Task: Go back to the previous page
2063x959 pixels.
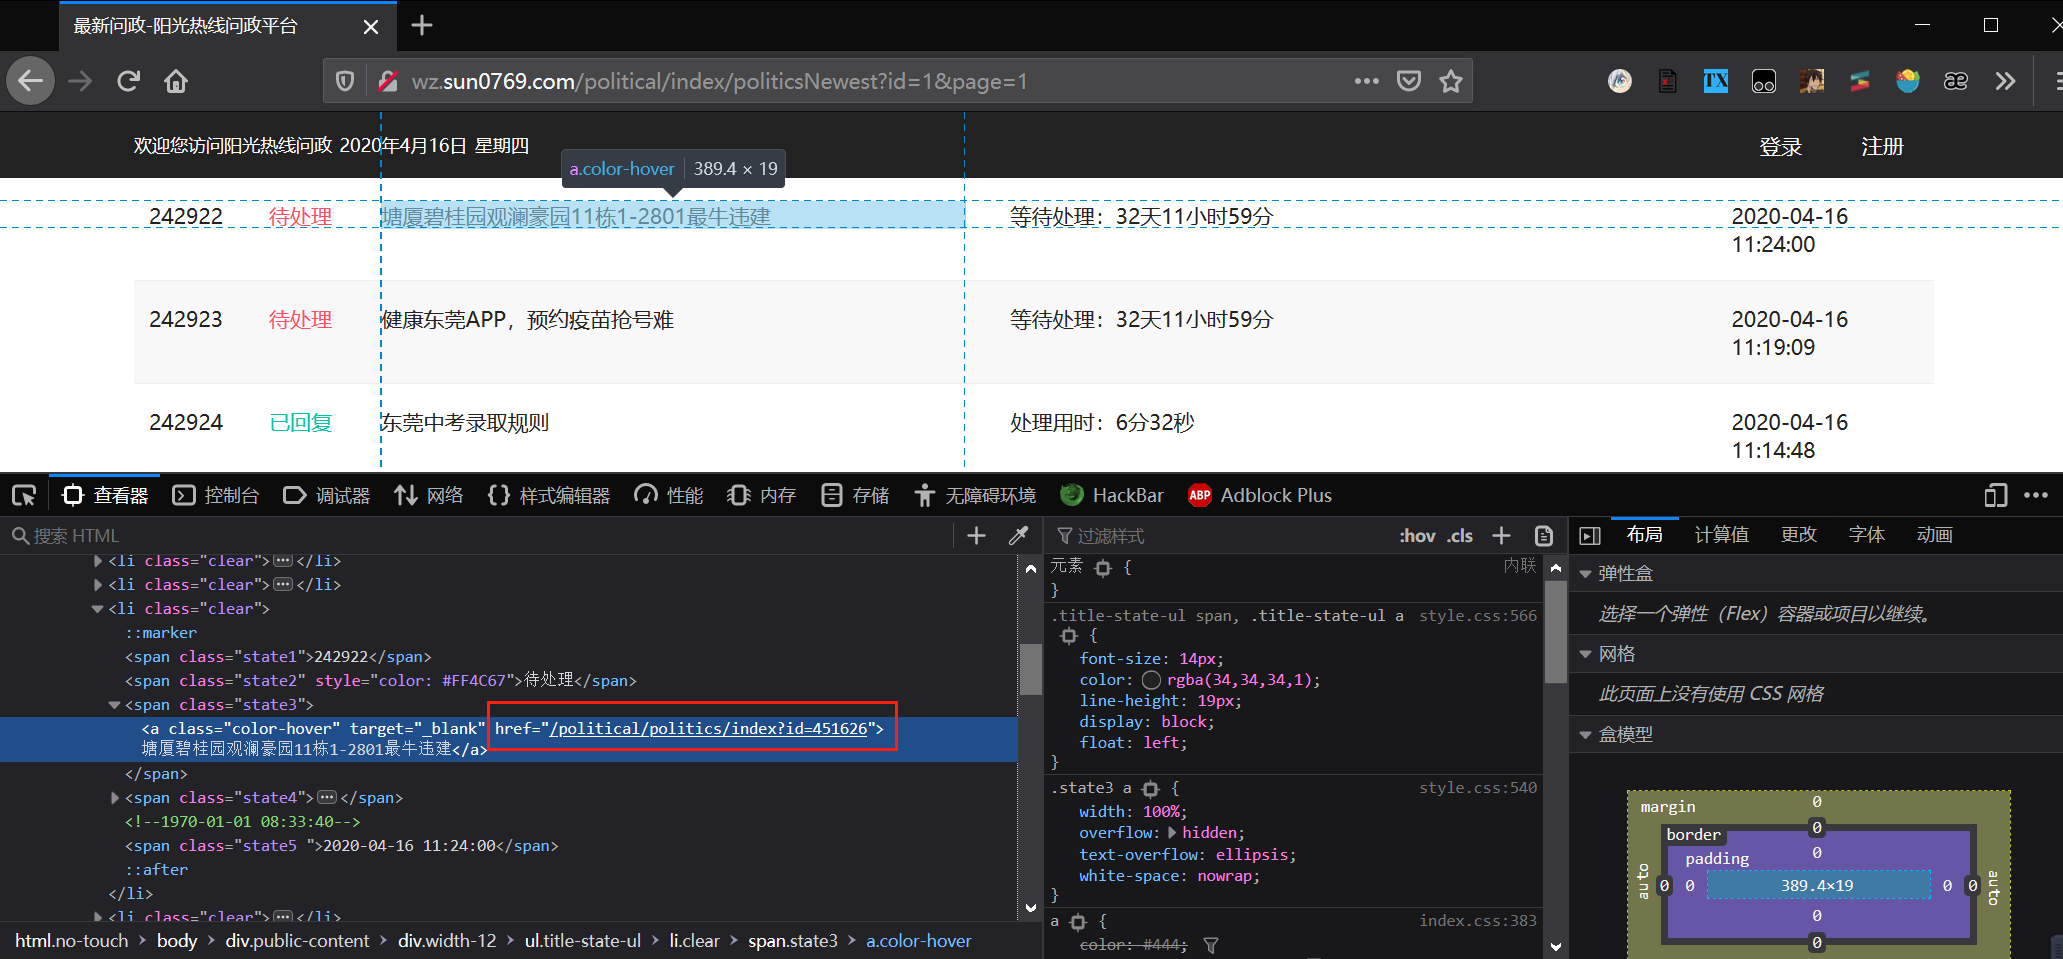Action: click(x=31, y=81)
